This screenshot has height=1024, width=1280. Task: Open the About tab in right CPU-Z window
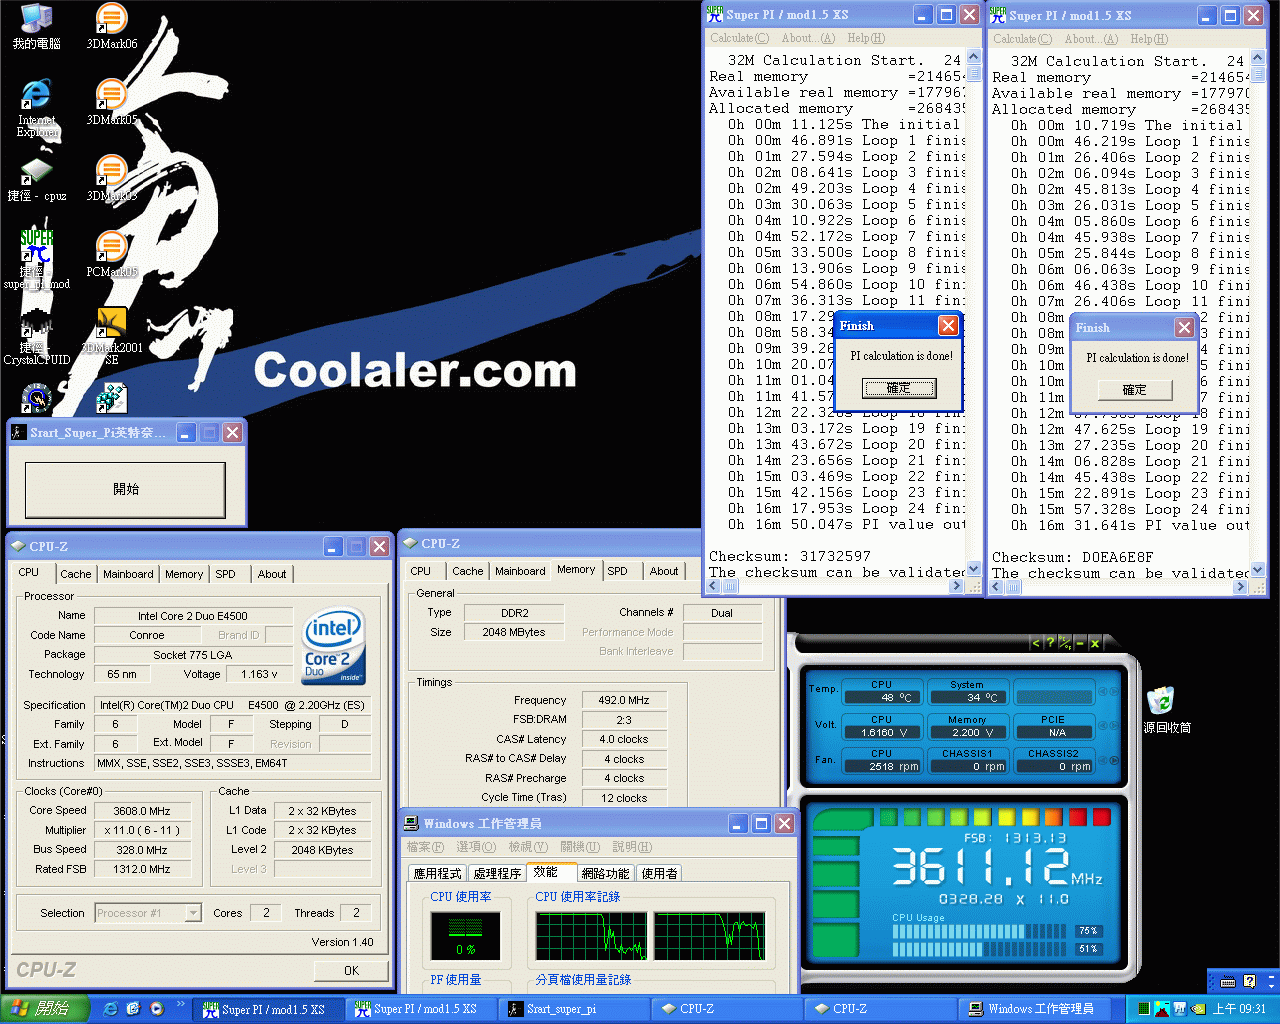pos(664,571)
